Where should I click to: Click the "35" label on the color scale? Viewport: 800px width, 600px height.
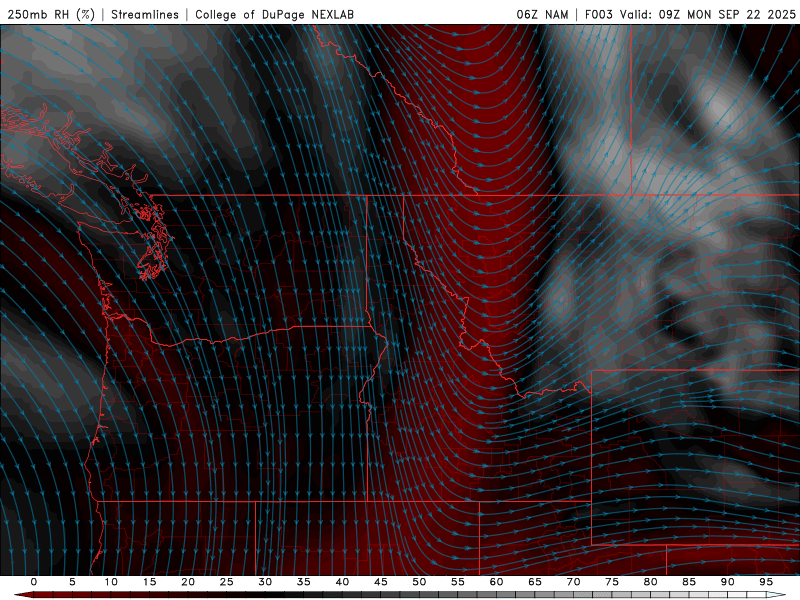304,582
